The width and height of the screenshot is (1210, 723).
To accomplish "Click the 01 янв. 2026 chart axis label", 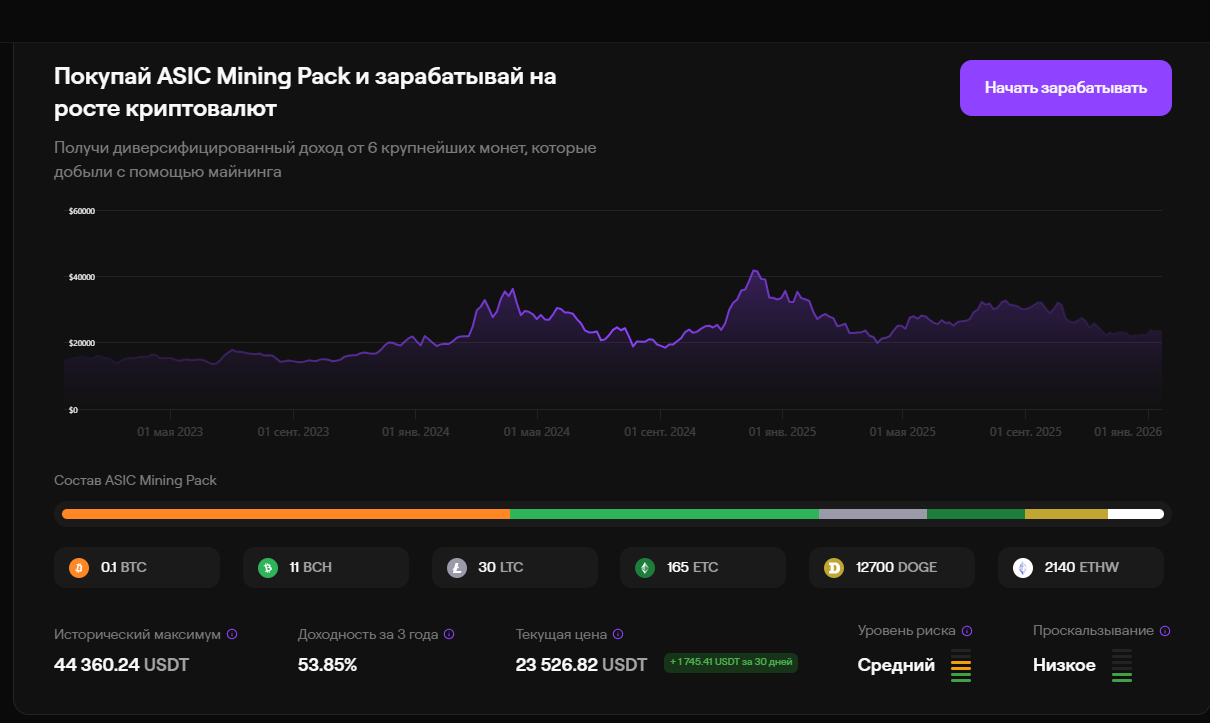I will (x=1128, y=432).
